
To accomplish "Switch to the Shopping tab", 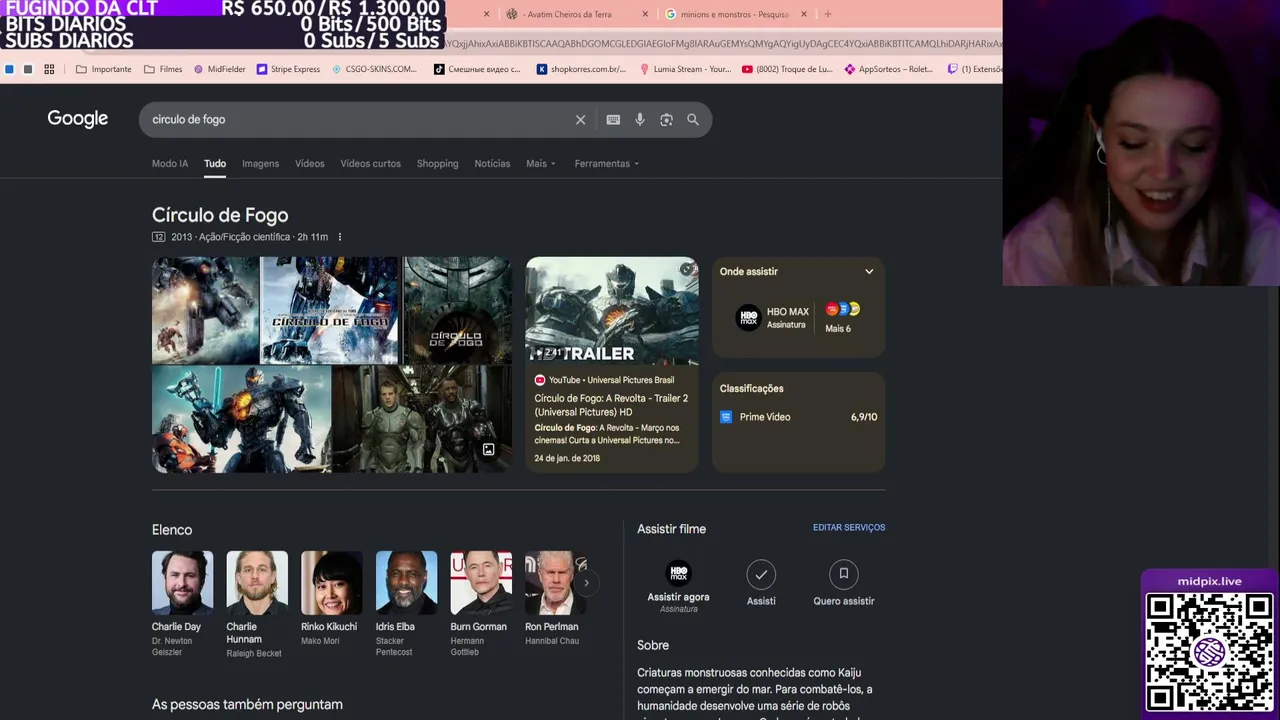I will point(437,164).
